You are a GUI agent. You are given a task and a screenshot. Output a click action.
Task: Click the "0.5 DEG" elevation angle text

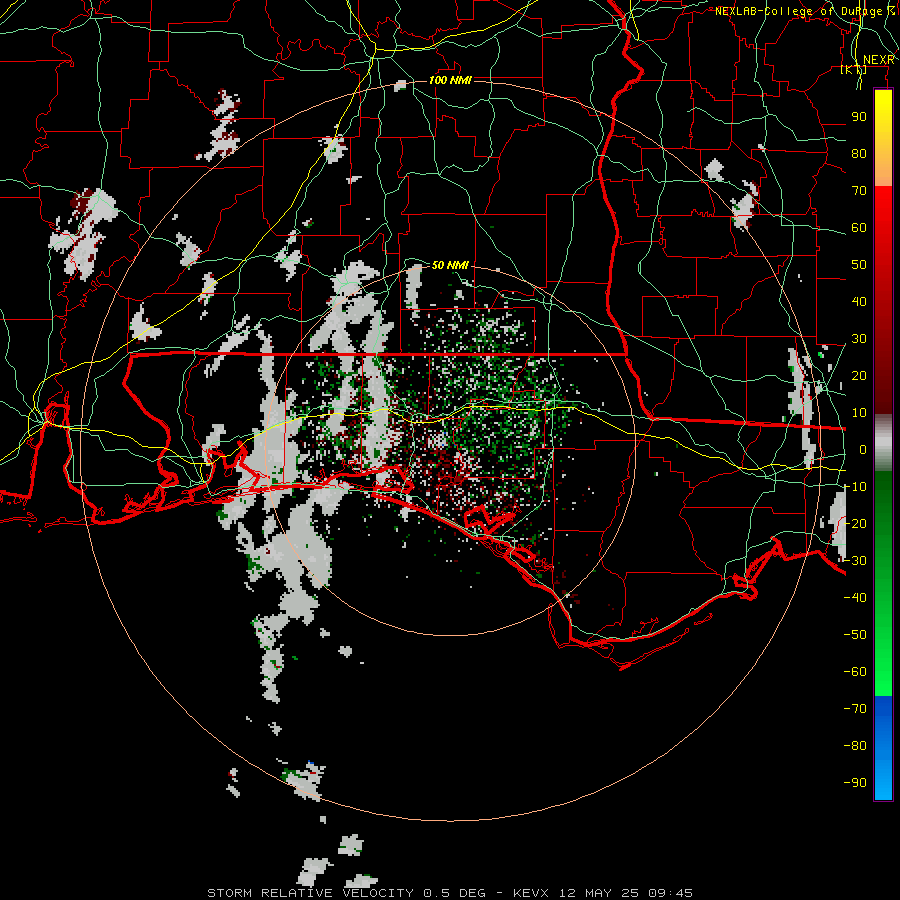(455, 893)
